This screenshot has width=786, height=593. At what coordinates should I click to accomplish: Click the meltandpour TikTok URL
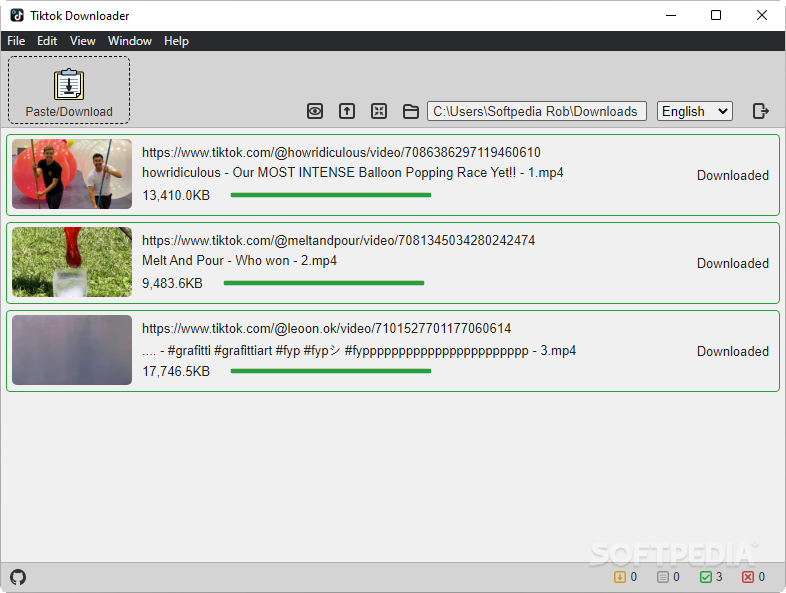pos(338,241)
